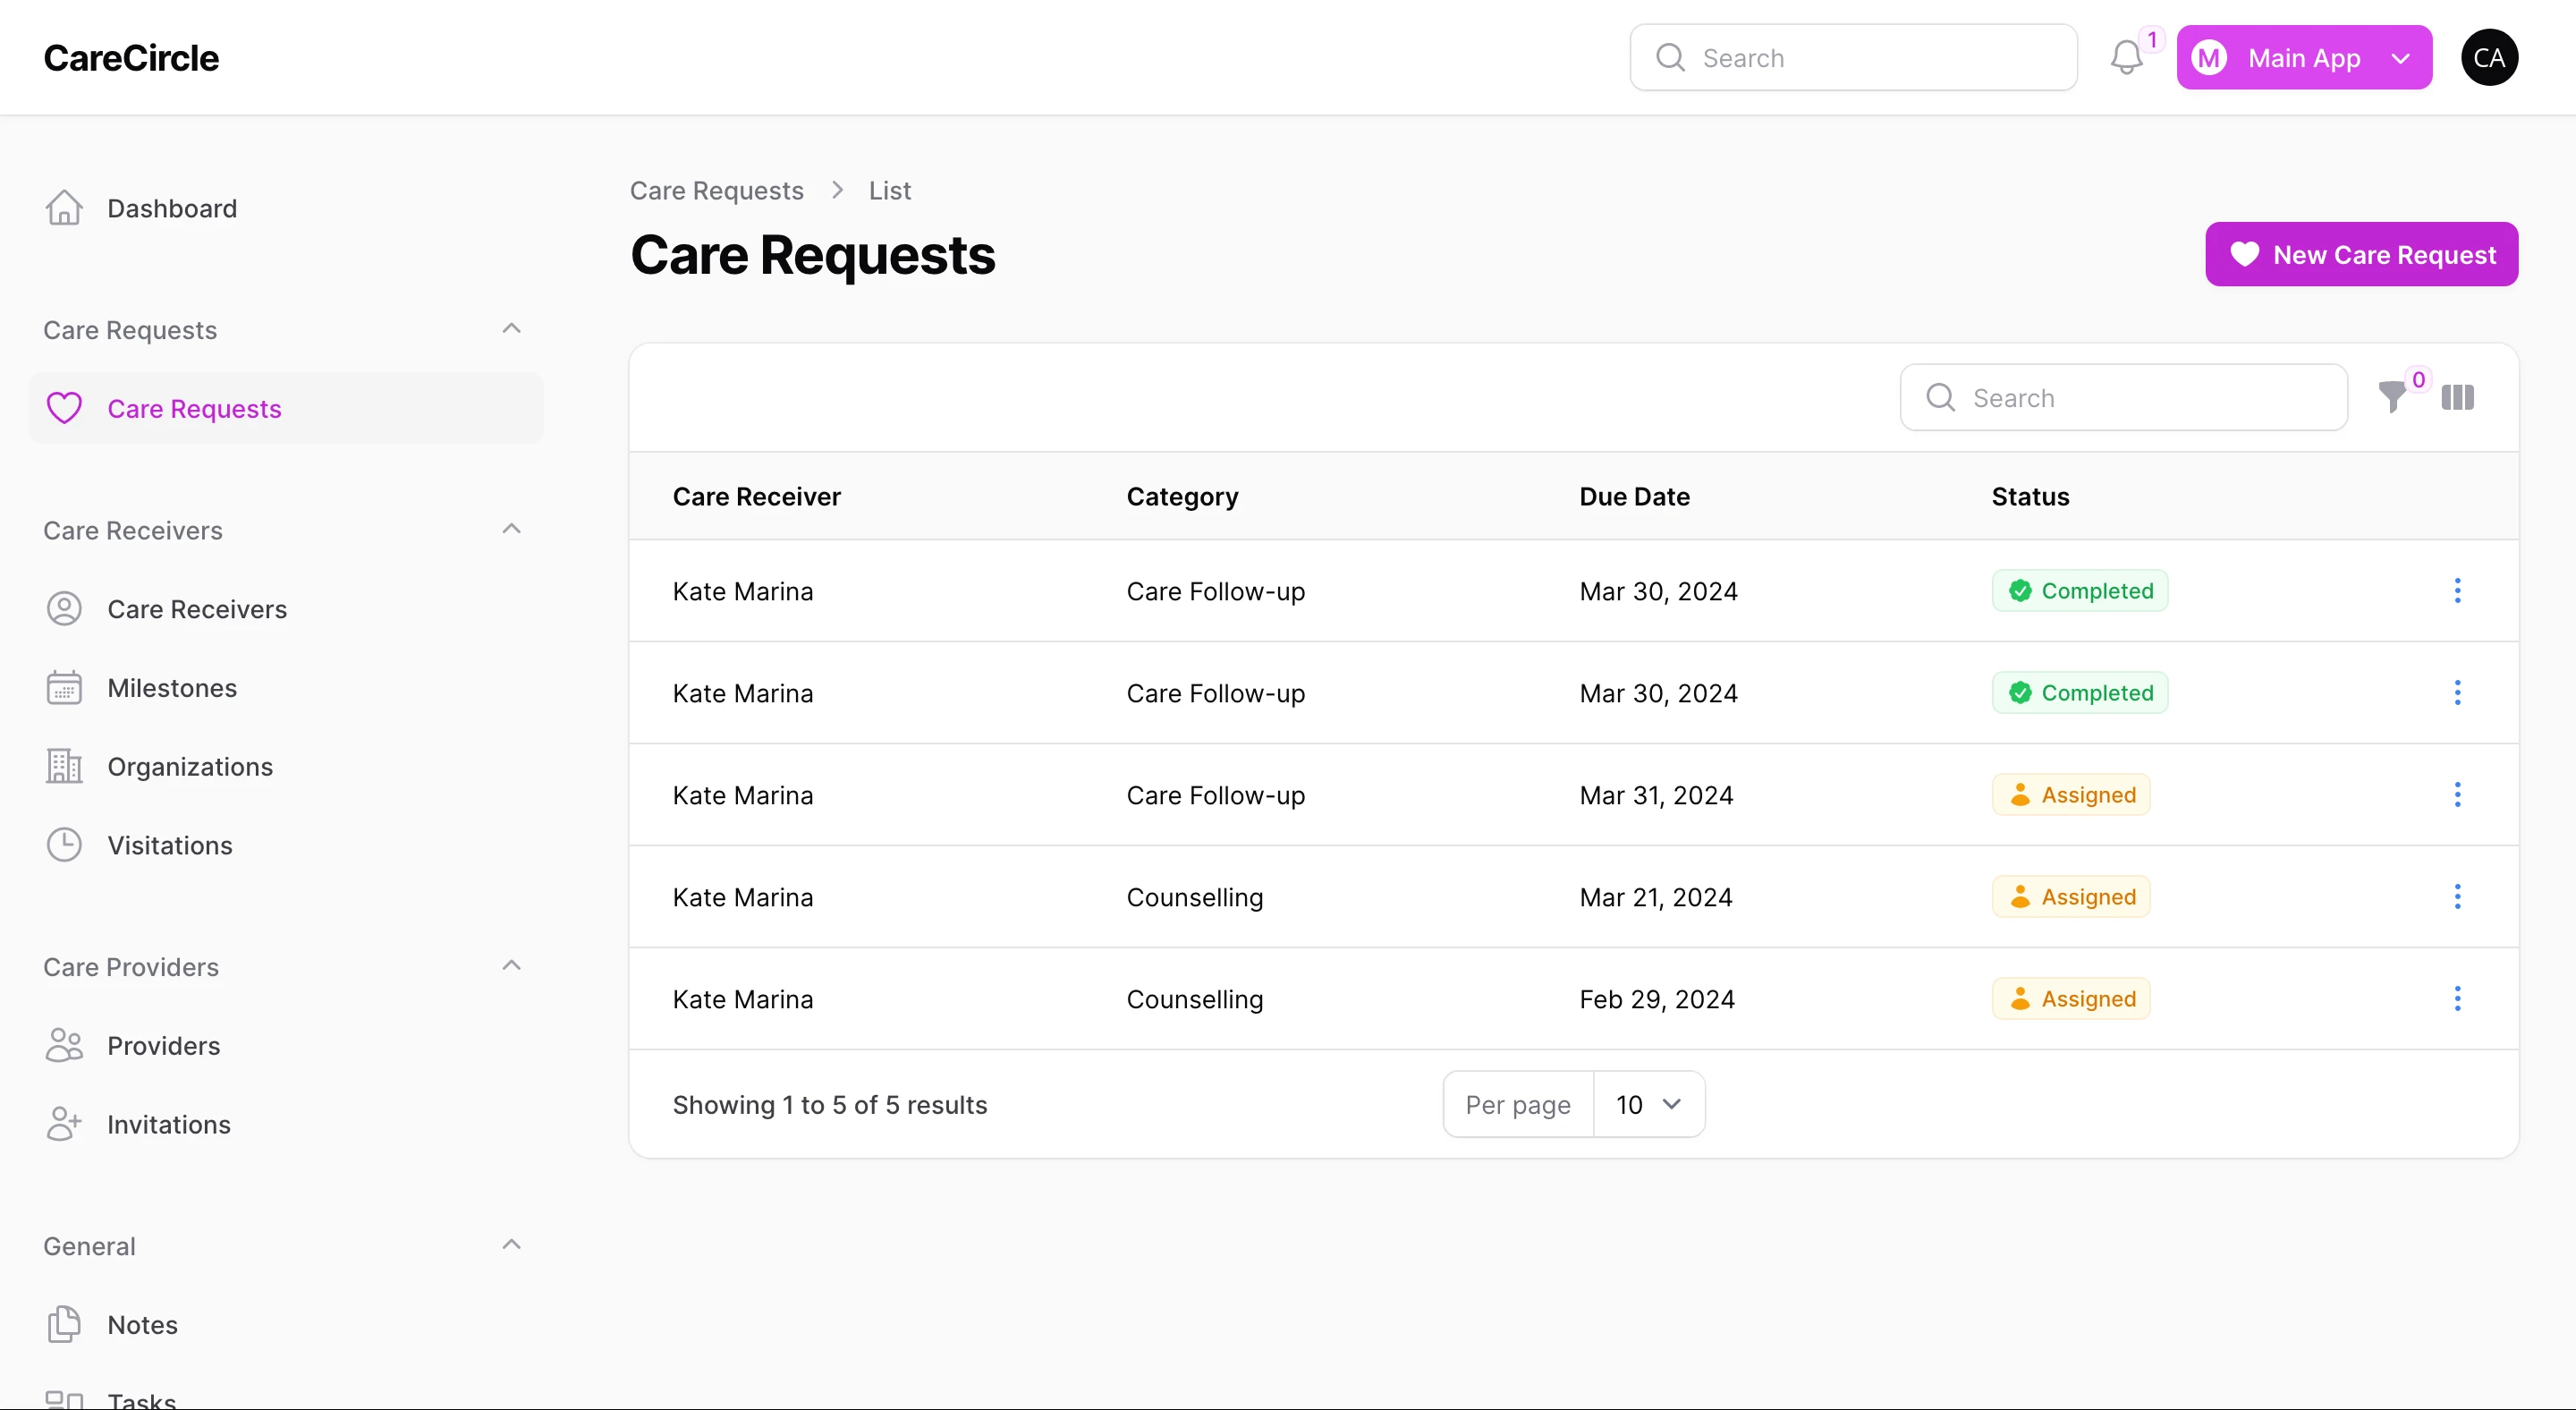Click the Visitations menu item in sidebar
This screenshot has height=1410, width=2576.
168,844
